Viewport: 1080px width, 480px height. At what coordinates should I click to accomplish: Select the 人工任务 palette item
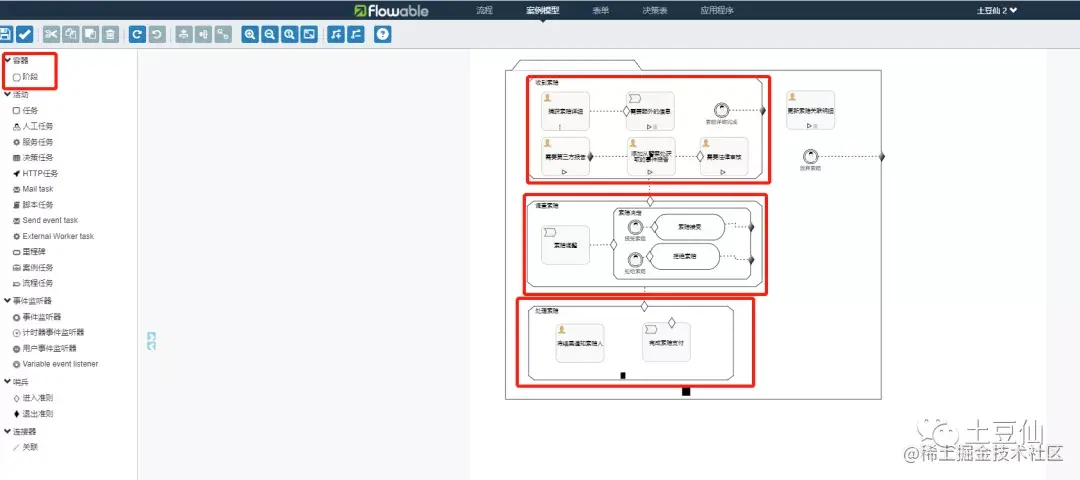(33, 126)
